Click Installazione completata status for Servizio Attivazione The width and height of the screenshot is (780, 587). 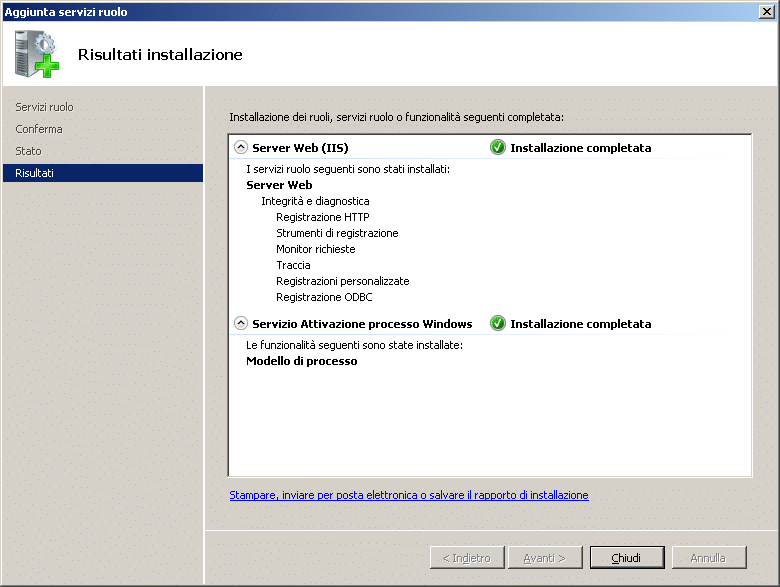(x=581, y=324)
